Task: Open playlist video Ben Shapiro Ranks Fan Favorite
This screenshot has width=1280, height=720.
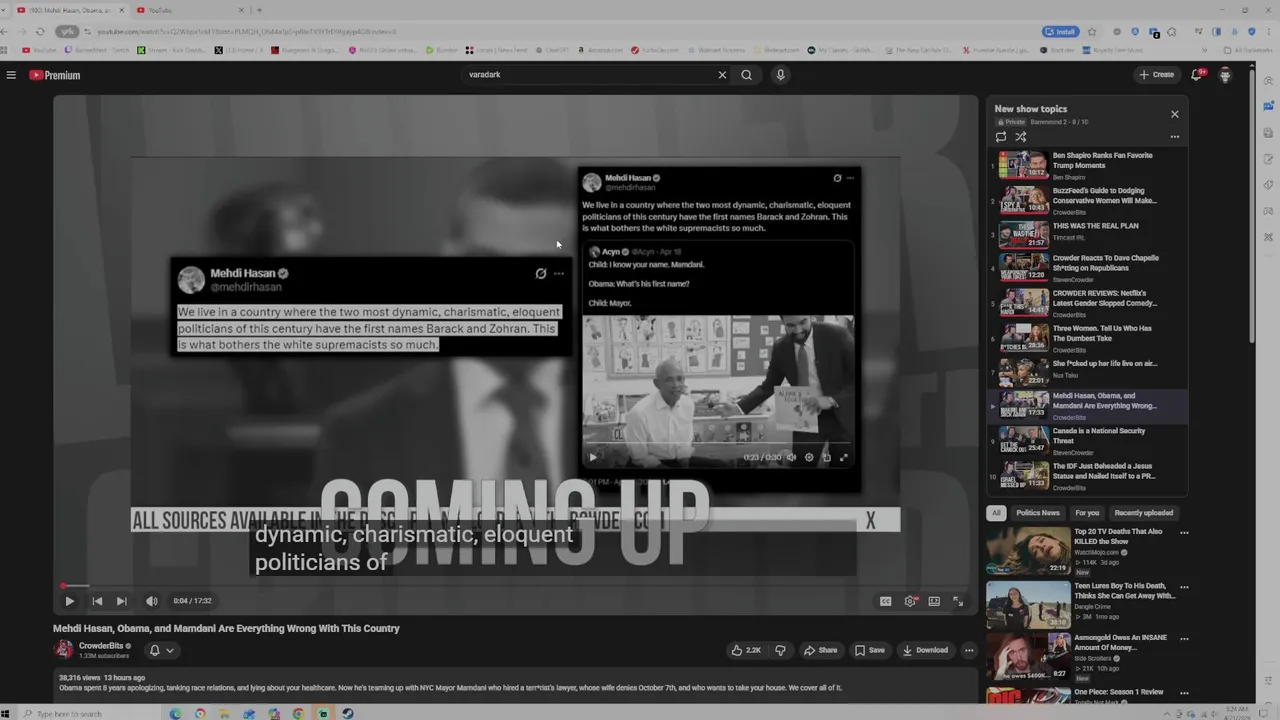Action: [1088, 165]
